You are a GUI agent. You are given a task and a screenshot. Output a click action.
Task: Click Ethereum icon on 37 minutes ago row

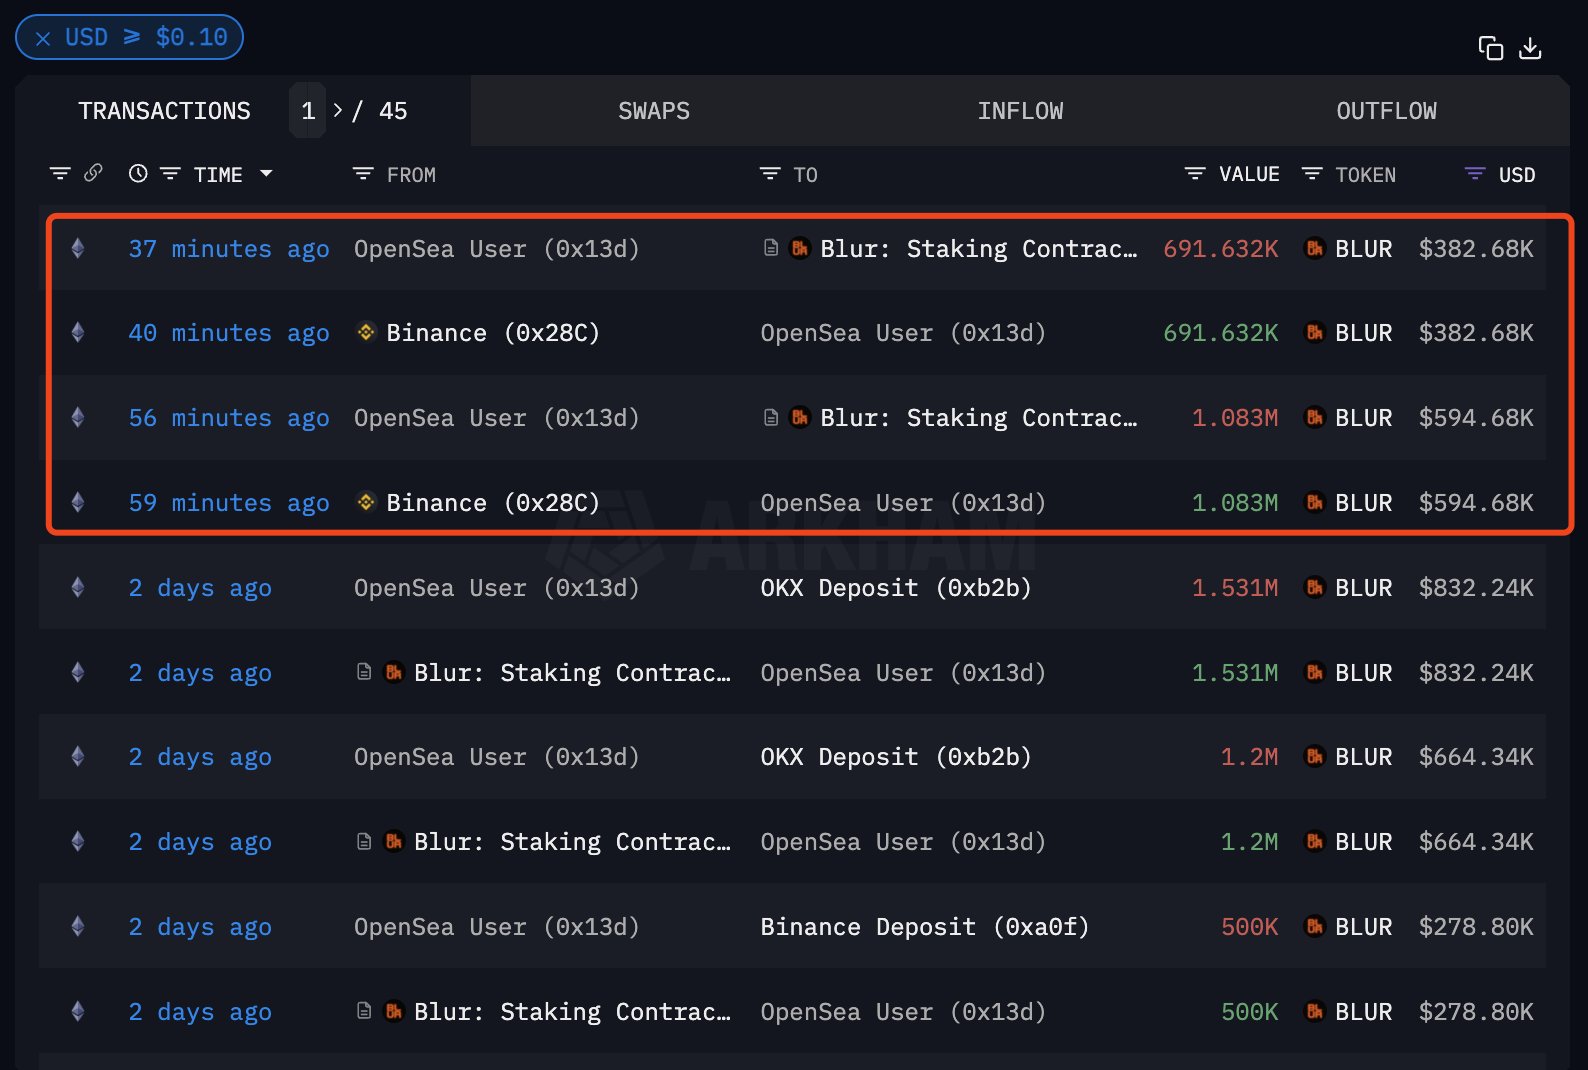click(x=78, y=248)
